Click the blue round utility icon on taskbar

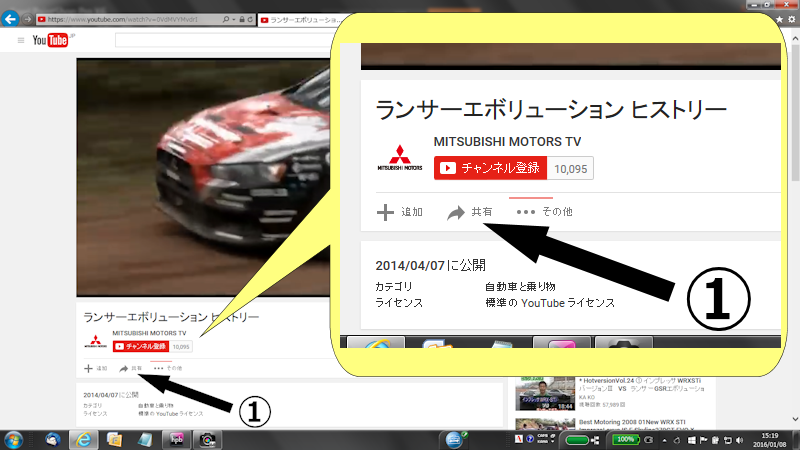tap(454, 440)
